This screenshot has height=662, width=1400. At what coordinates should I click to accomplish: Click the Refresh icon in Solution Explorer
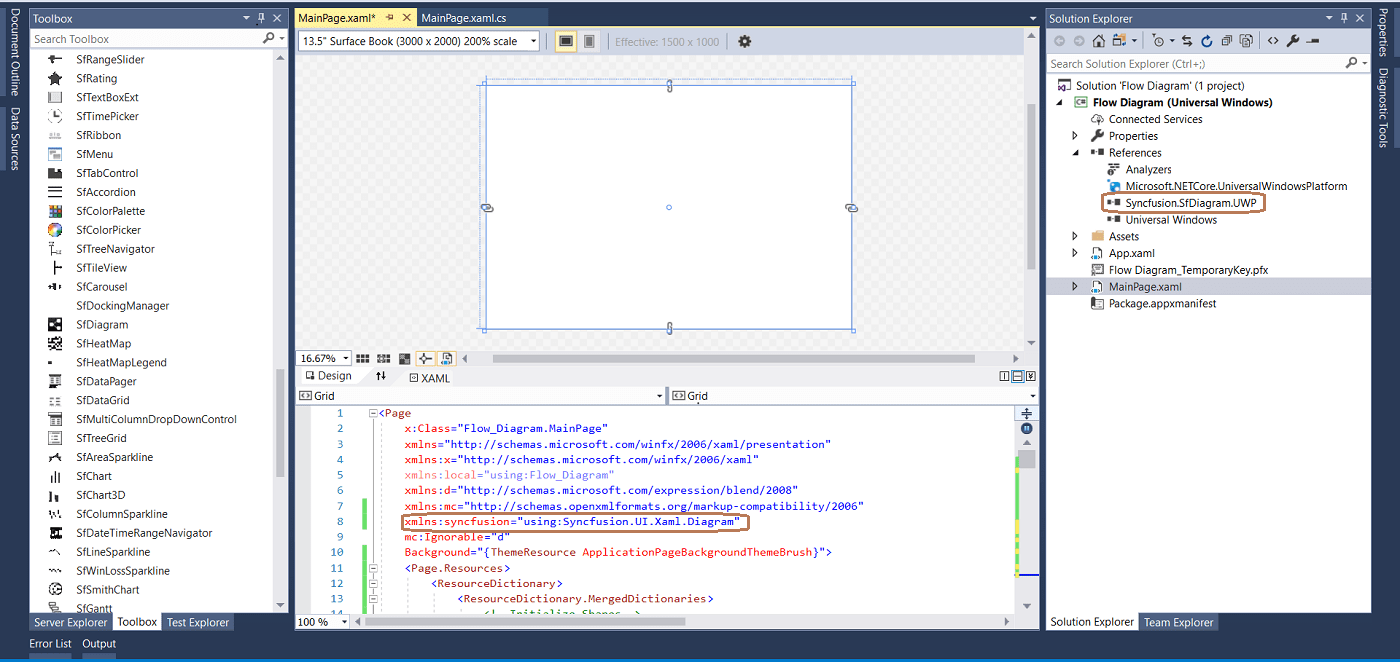coord(1206,41)
